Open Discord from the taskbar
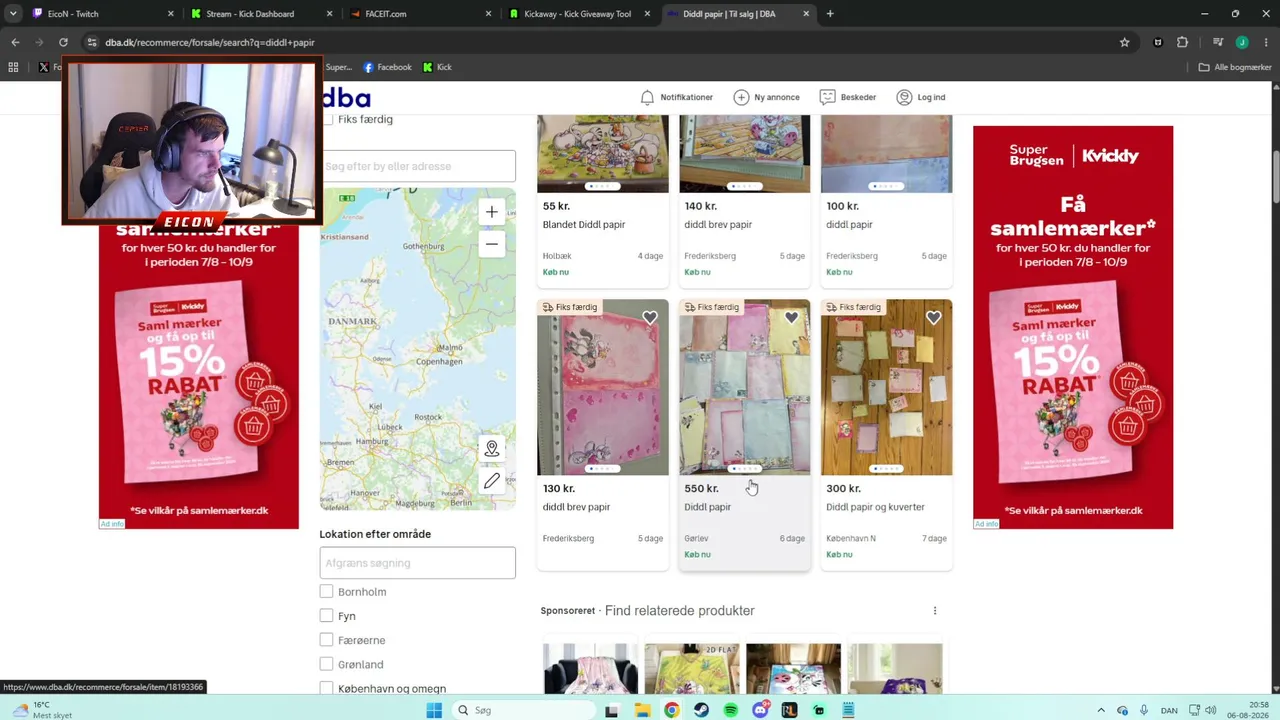 pyautogui.click(x=760, y=710)
